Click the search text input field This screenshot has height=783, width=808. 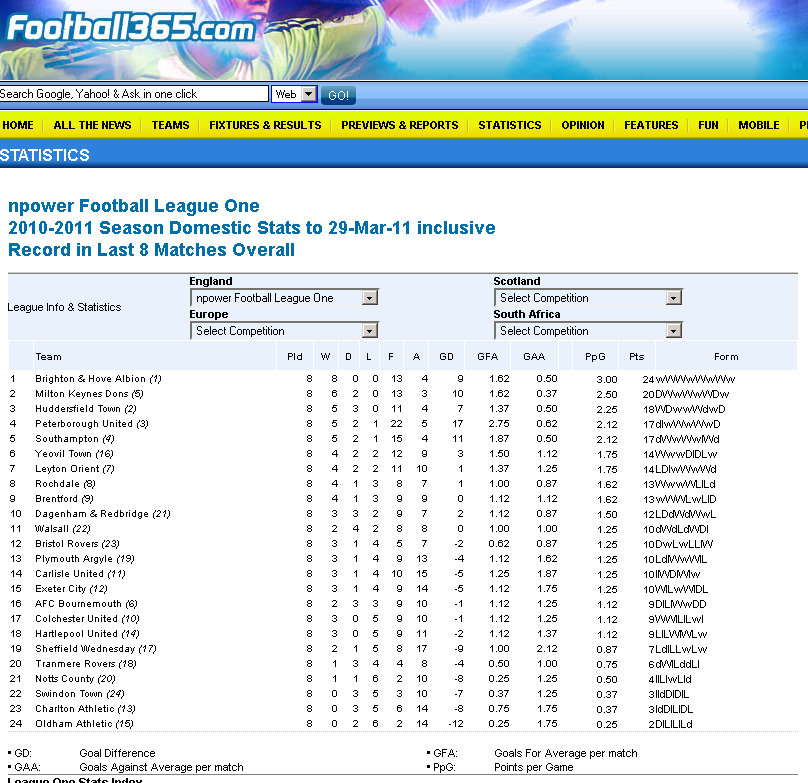click(134, 94)
